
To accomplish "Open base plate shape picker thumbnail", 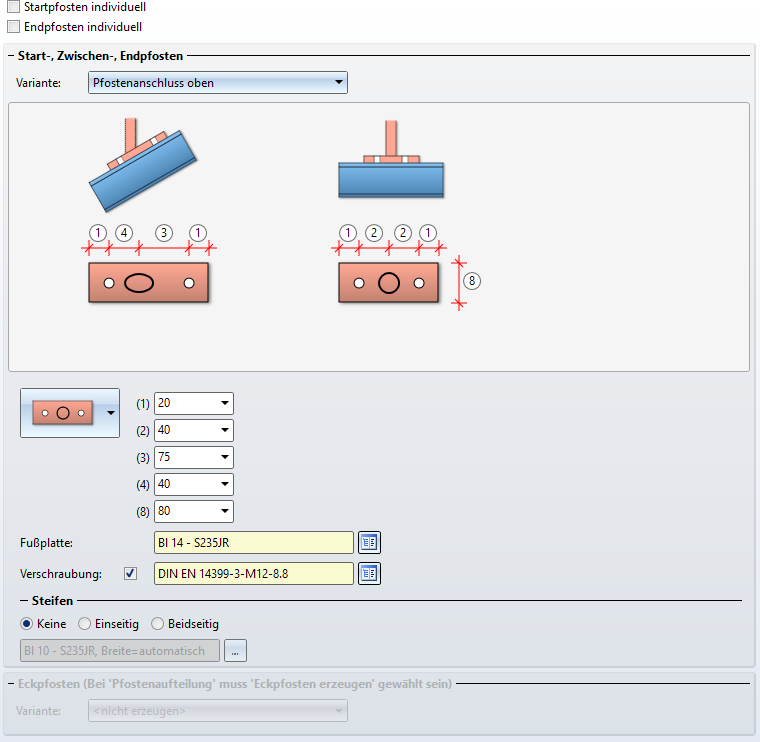I will [70, 413].
